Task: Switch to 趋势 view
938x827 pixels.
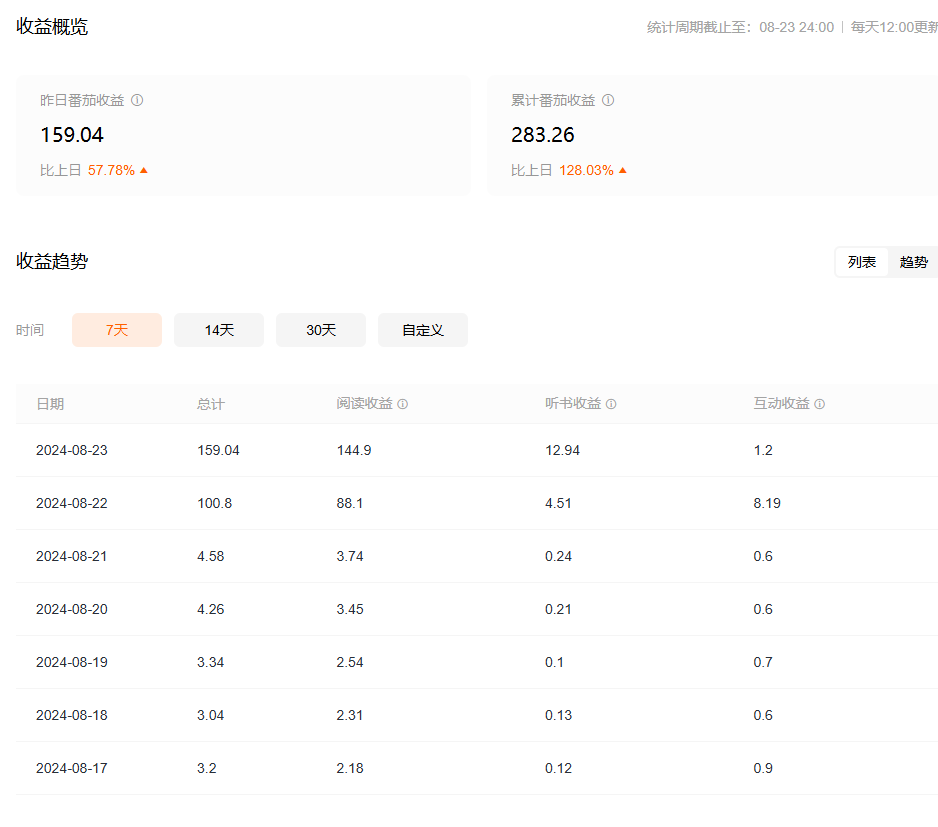Action: tap(913, 262)
